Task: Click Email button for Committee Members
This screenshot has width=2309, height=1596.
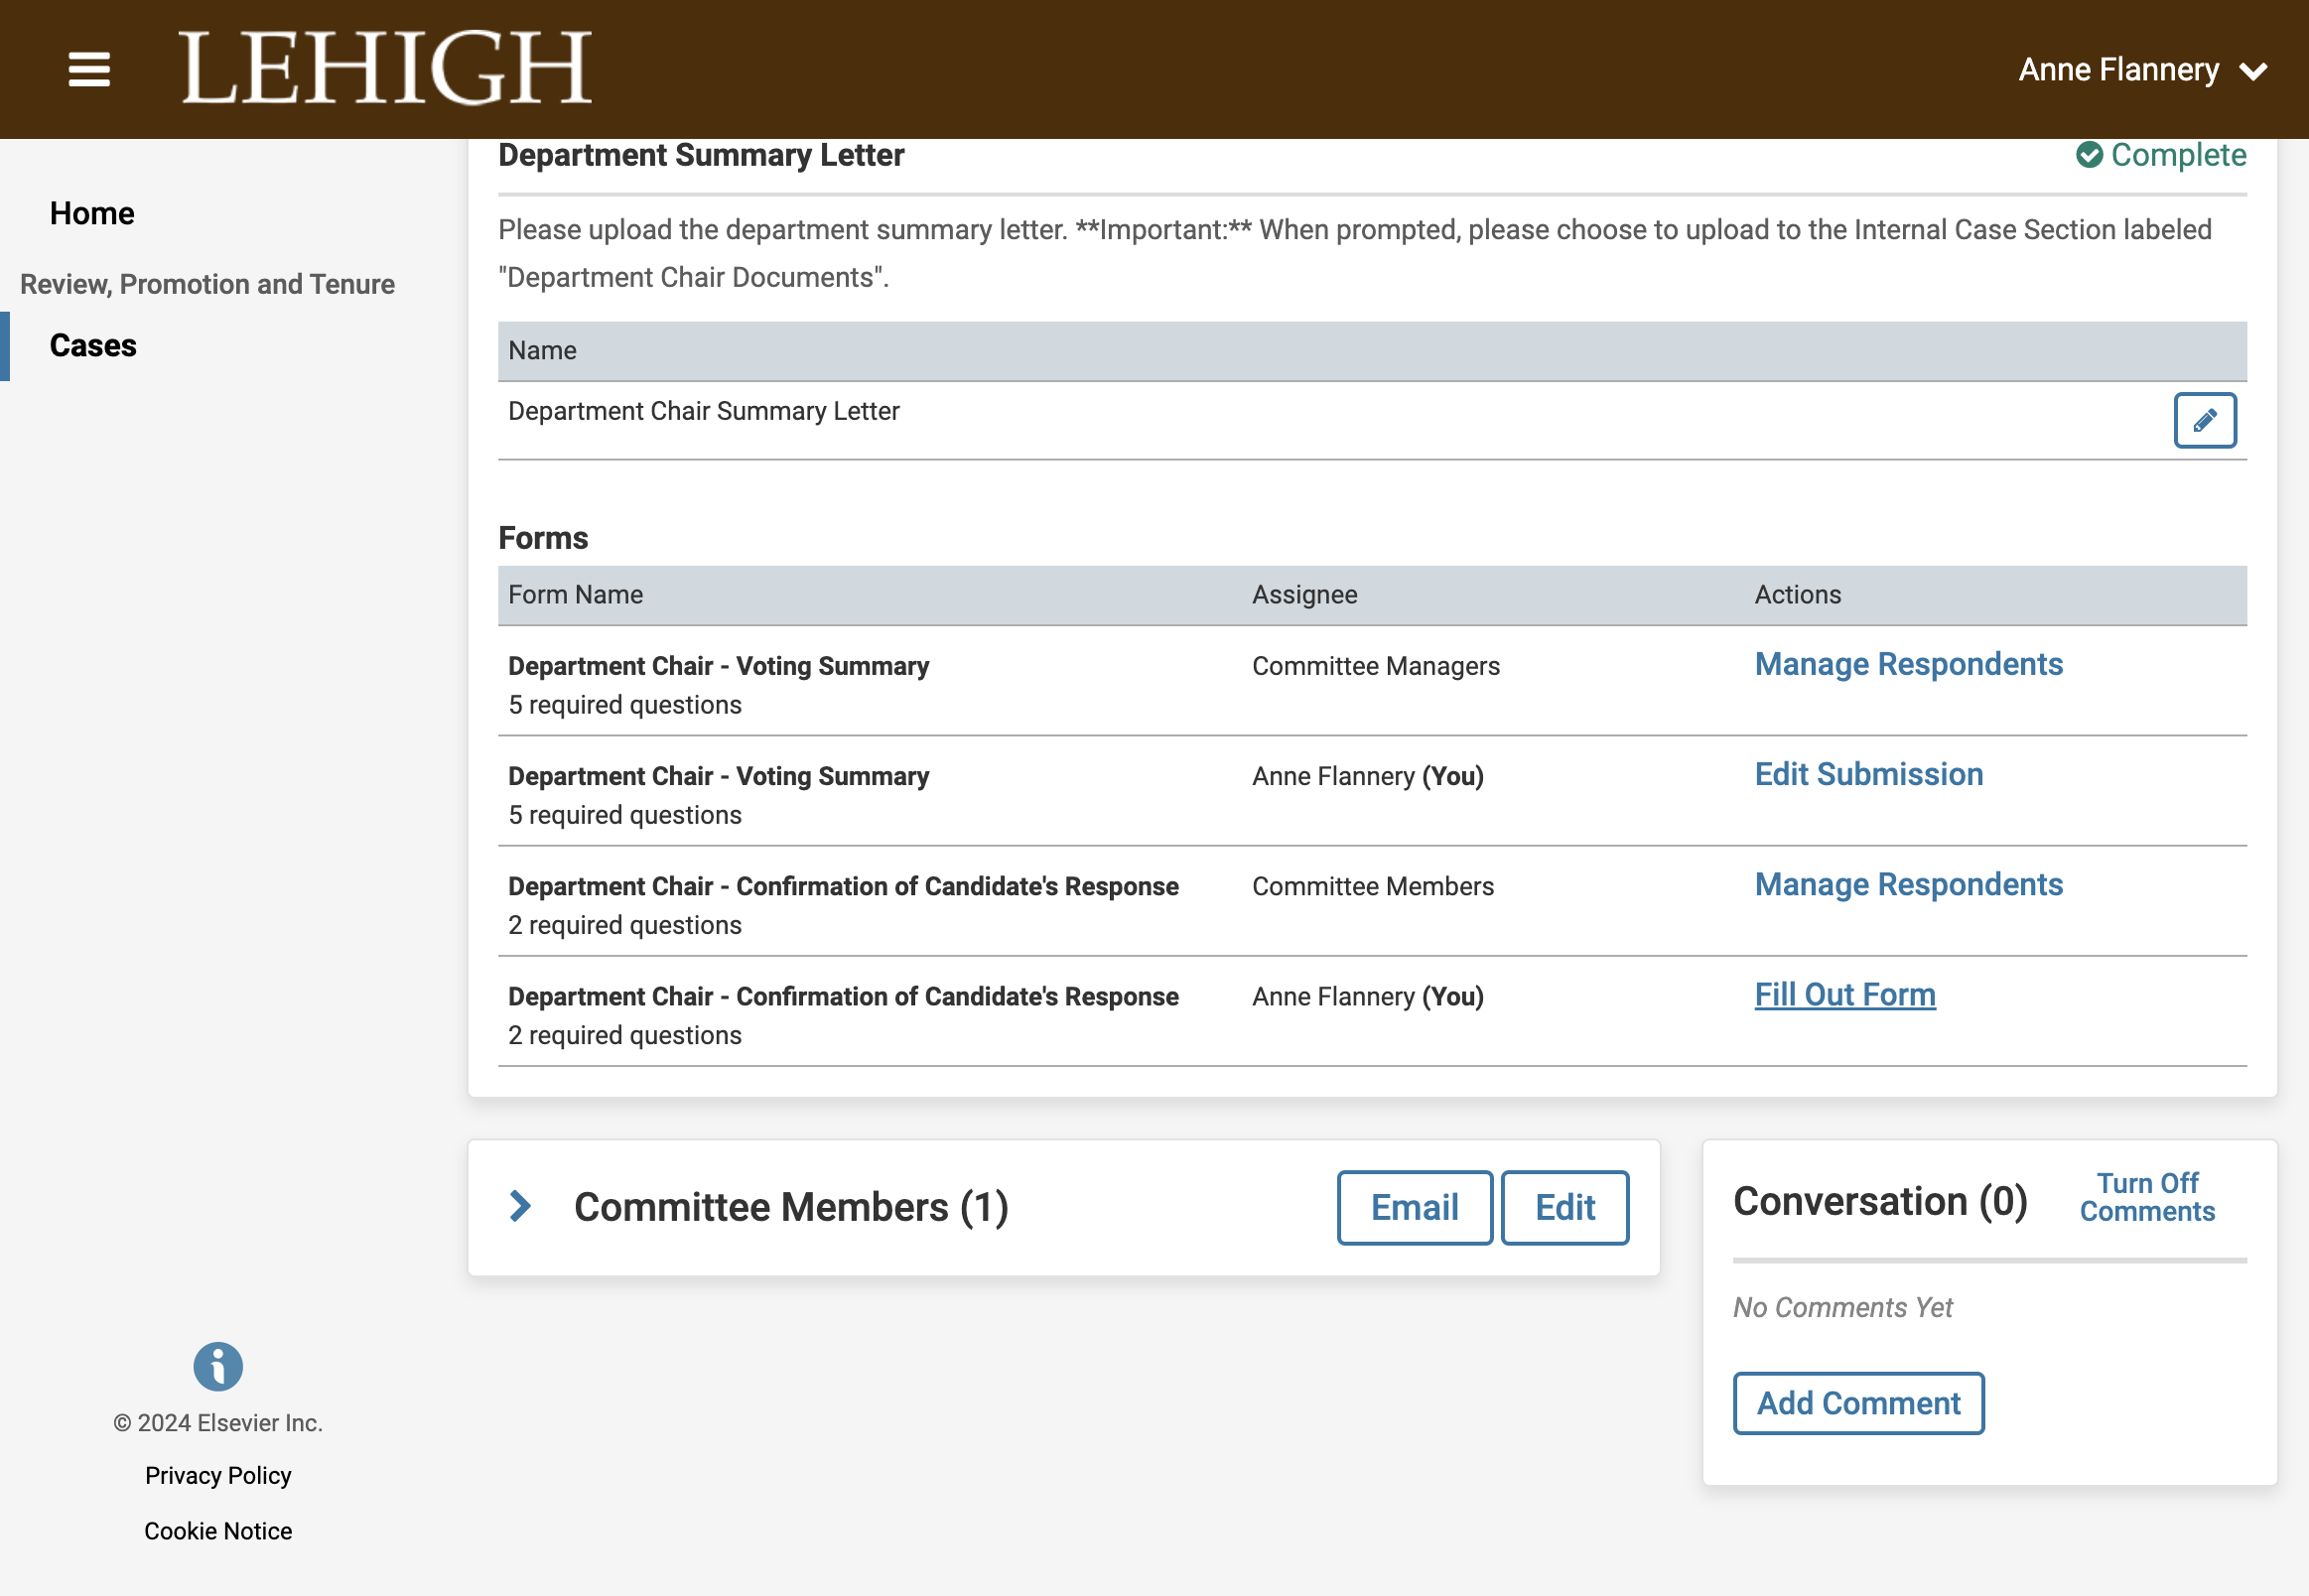Action: click(1414, 1207)
